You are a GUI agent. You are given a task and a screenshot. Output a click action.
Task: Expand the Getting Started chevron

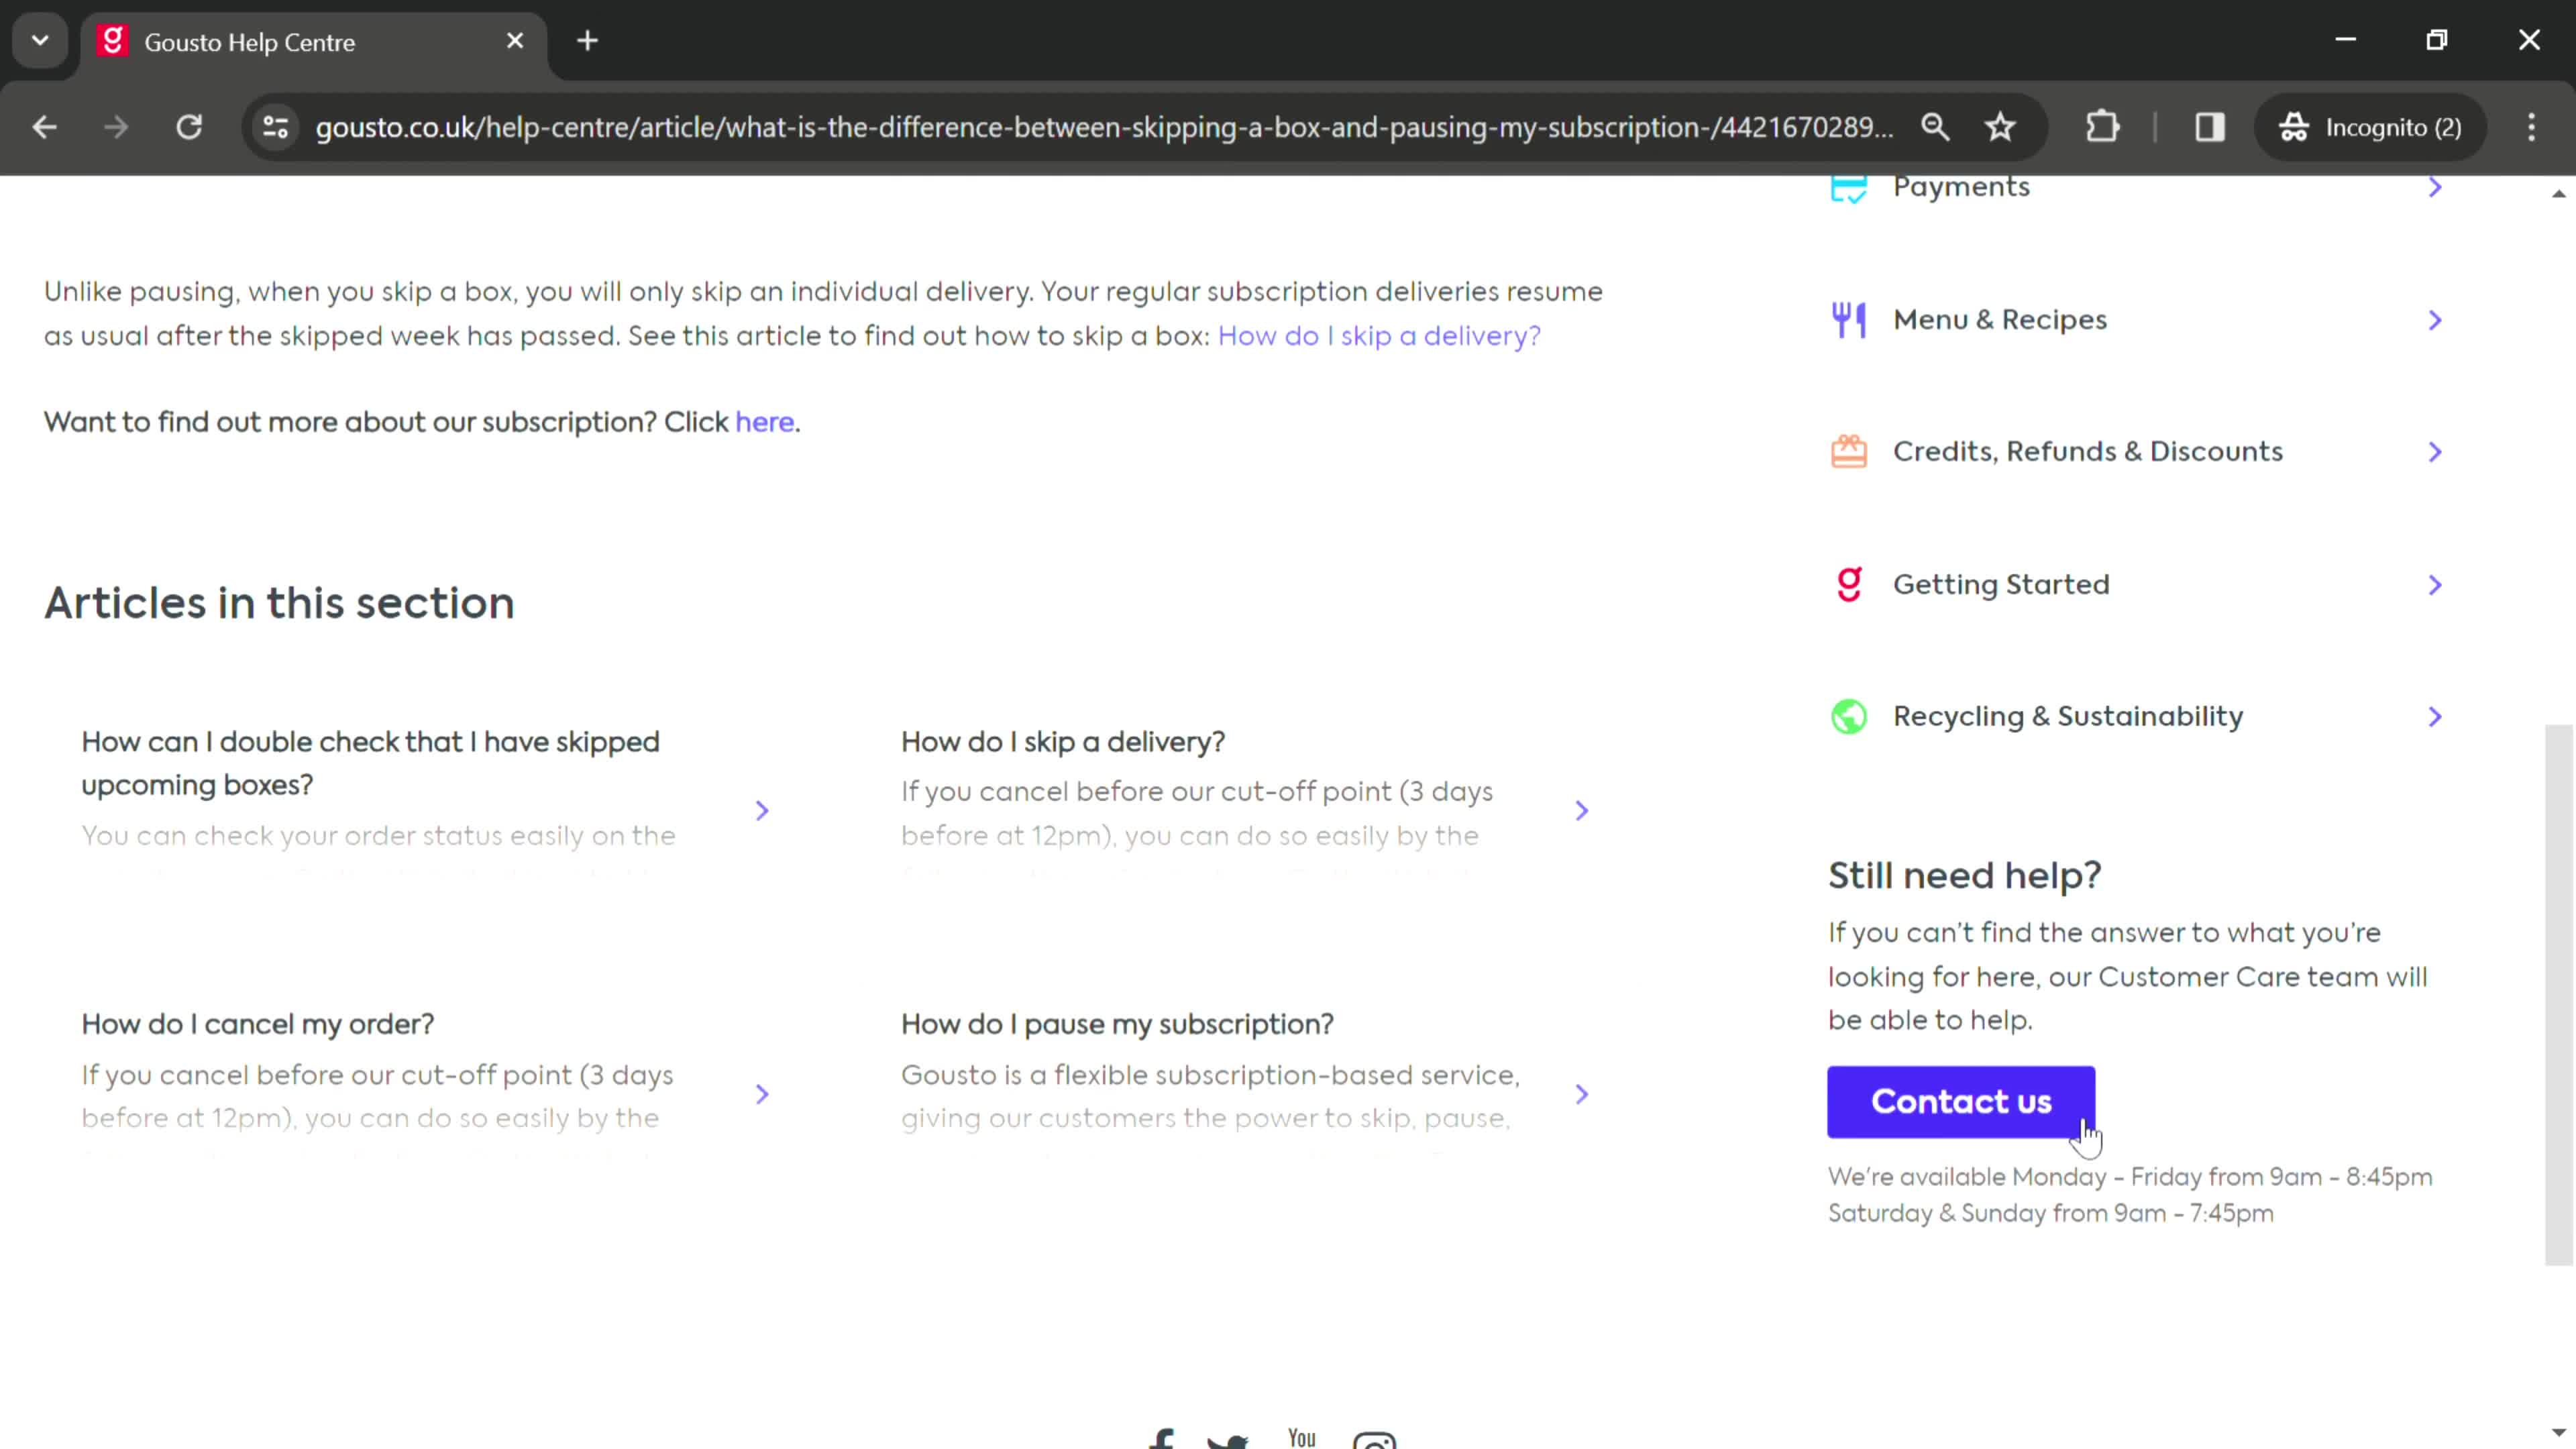[x=2435, y=585]
